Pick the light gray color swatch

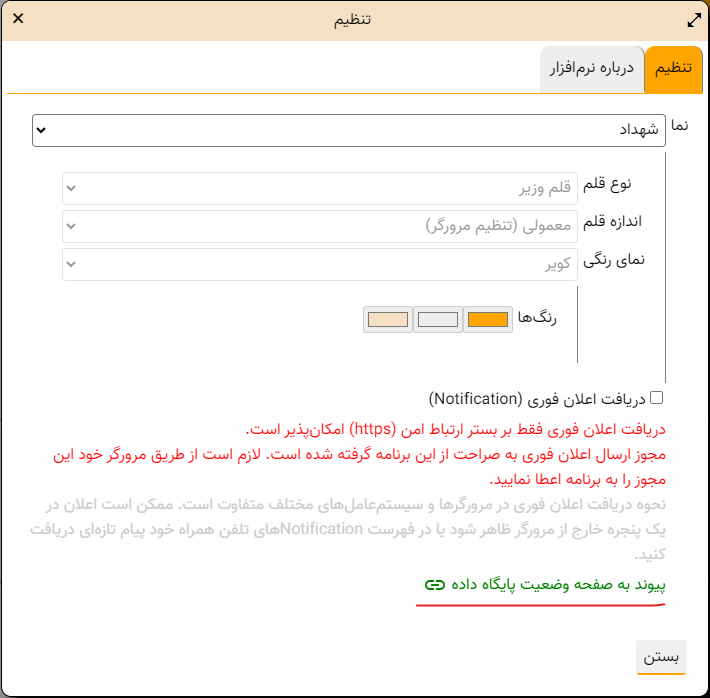(x=437, y=320)
